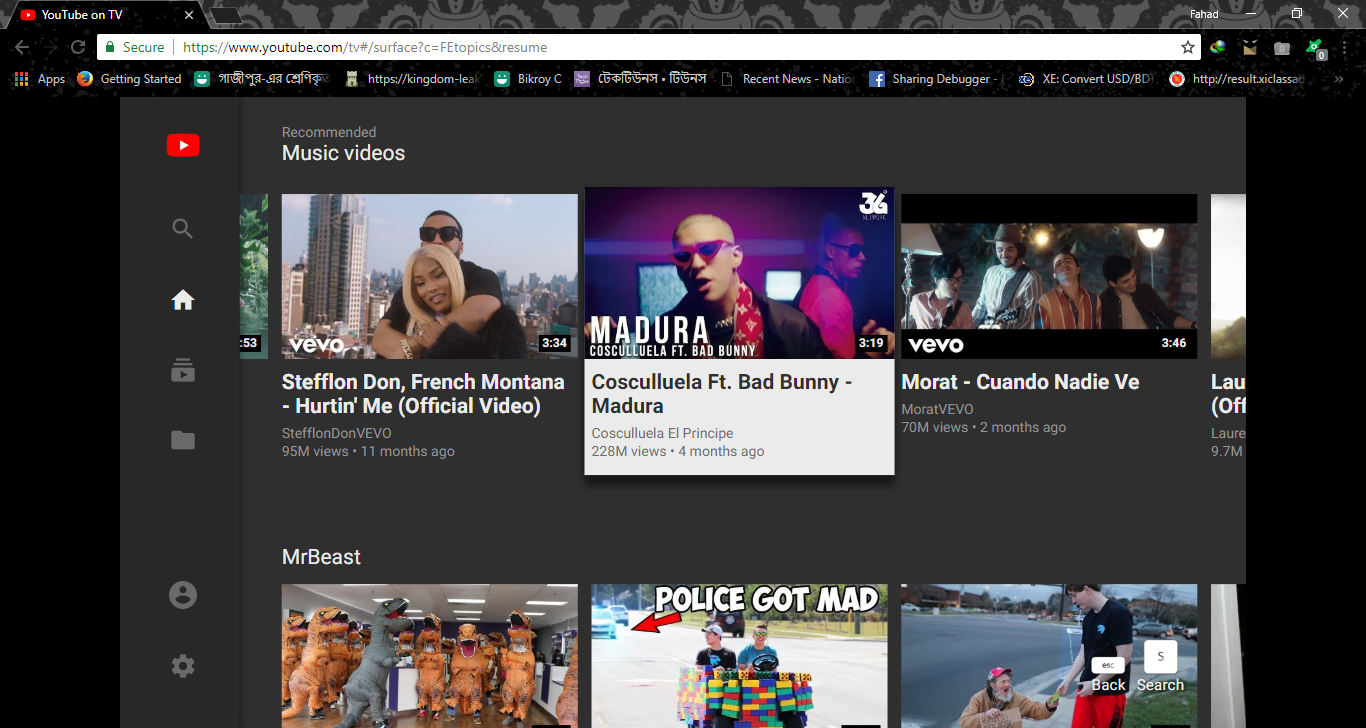The width and height of the screenshot is (1366, 728).
Task: Open the search icon in YouTube sidebar
Action: coord(182,229)
